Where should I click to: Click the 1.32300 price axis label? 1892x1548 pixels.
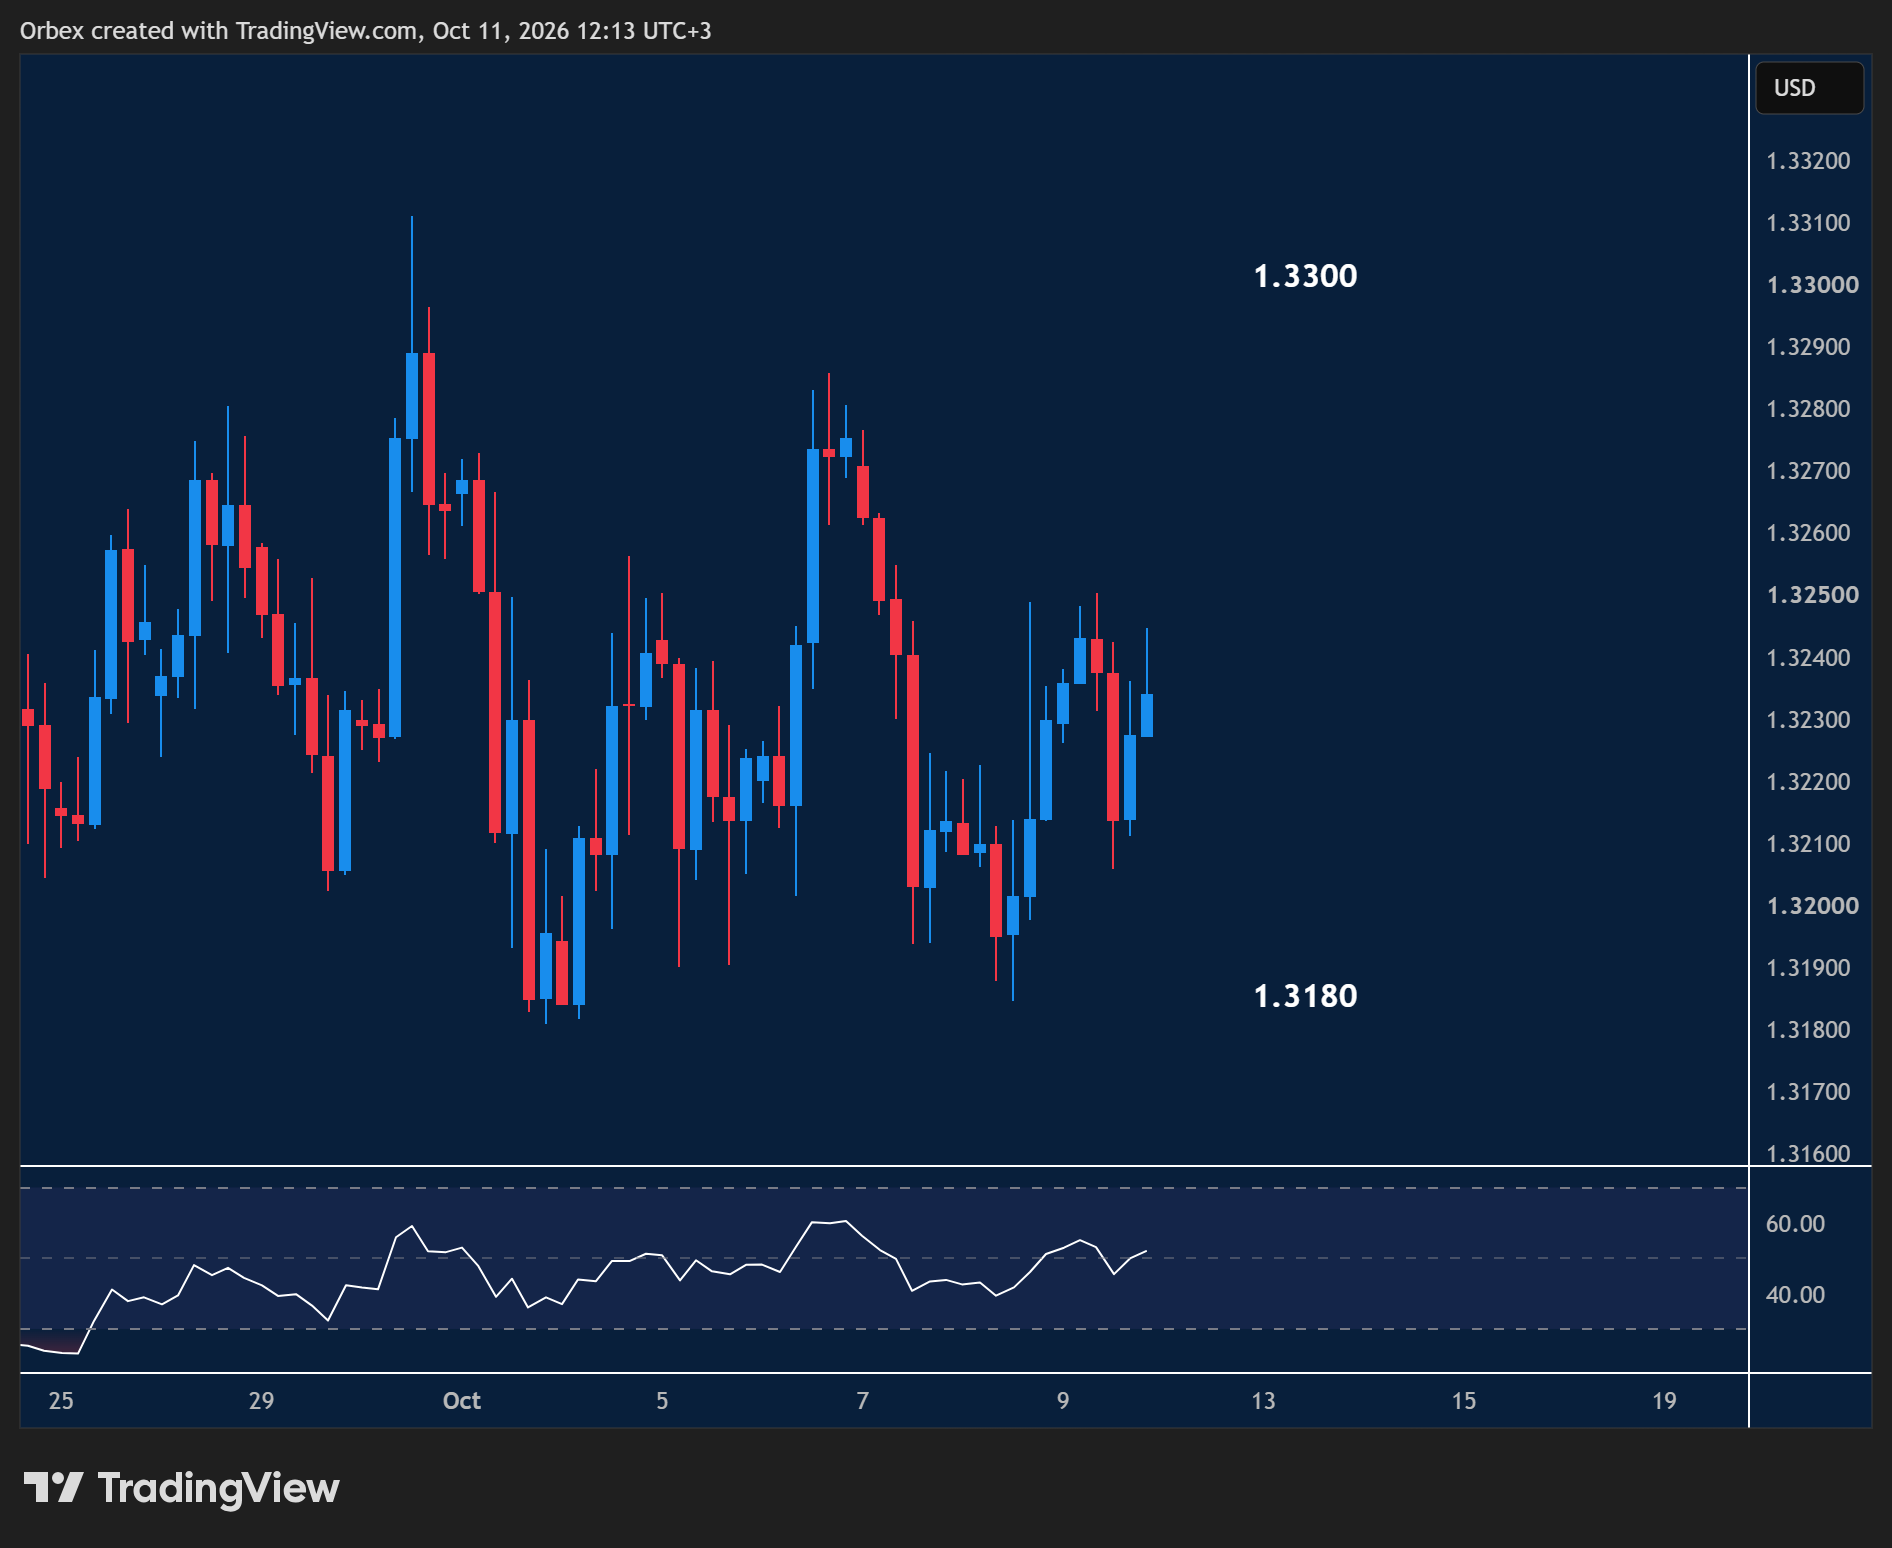point(1808,720)
